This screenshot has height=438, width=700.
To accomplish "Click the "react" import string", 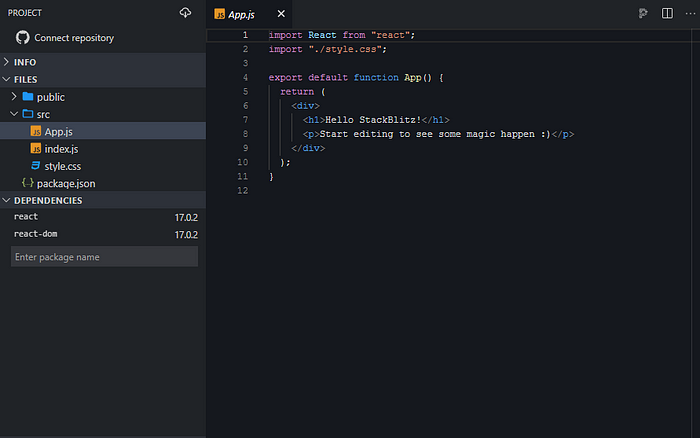I will [x=390, y=35].
